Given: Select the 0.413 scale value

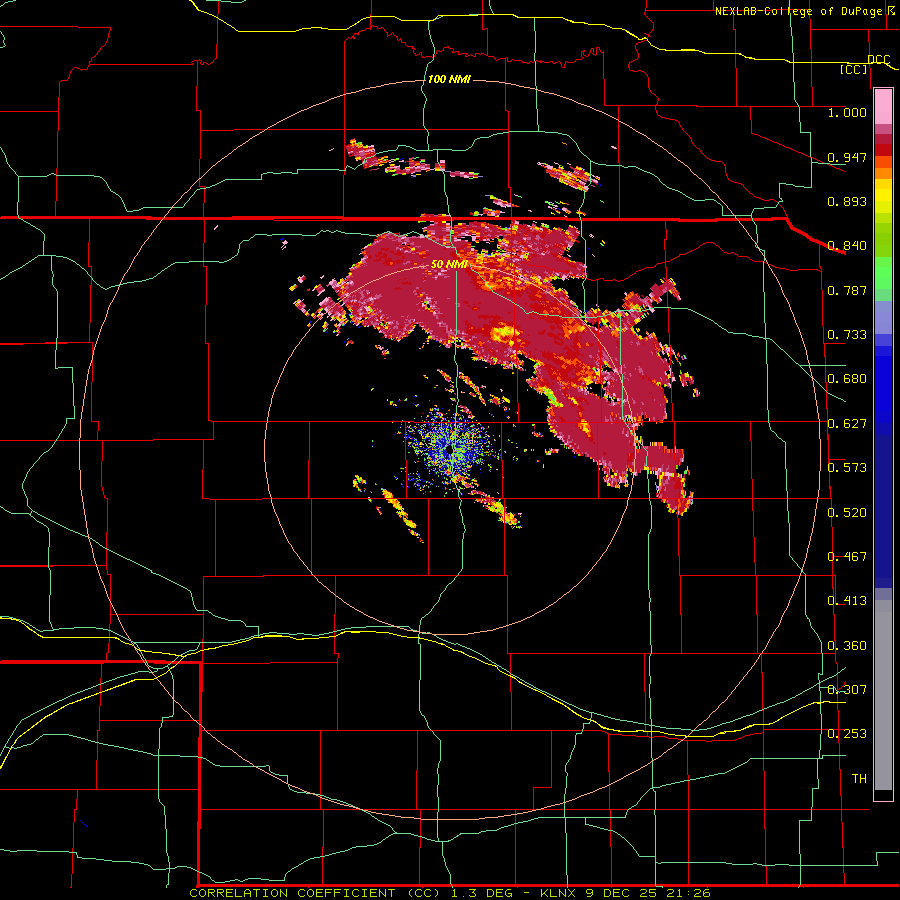Looking at the screenshot, I should tap(847, 601).
